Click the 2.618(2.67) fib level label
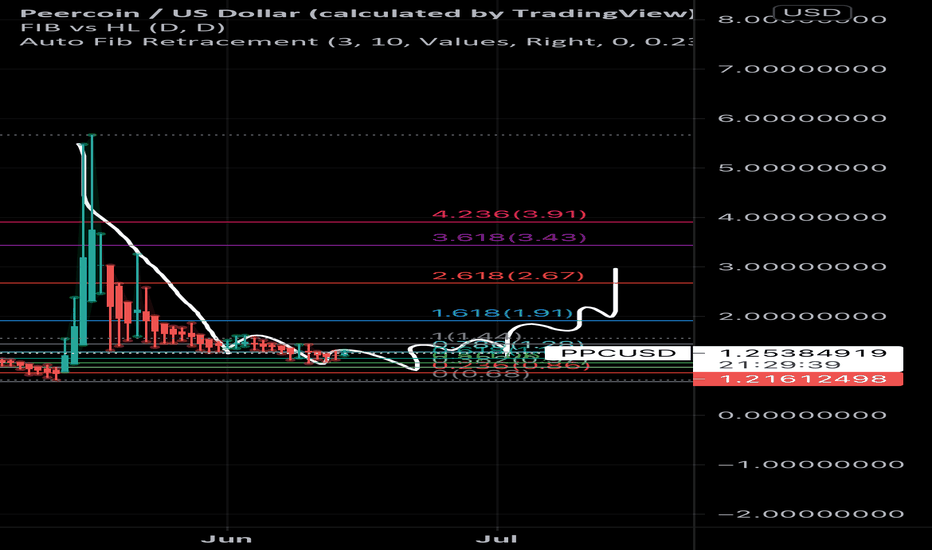This screenshot has width=932, height=550. (508, 275)
